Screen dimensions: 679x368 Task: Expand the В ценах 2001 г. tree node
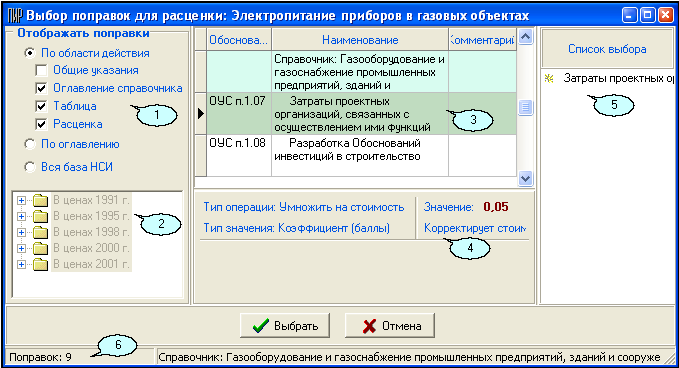click(21, 265)
